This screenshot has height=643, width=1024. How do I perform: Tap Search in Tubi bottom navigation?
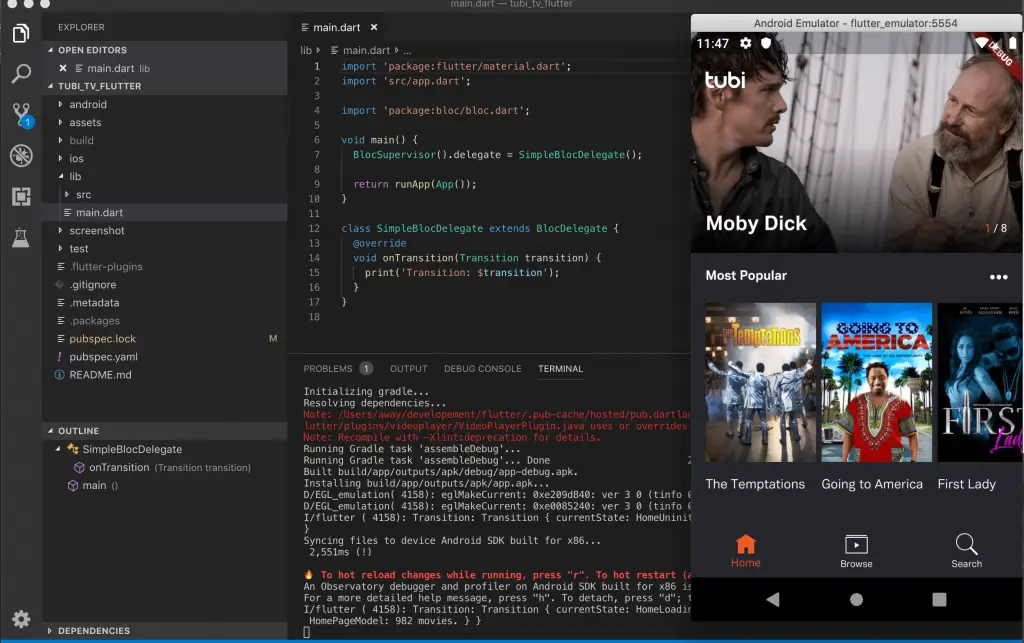click(966, 551)
